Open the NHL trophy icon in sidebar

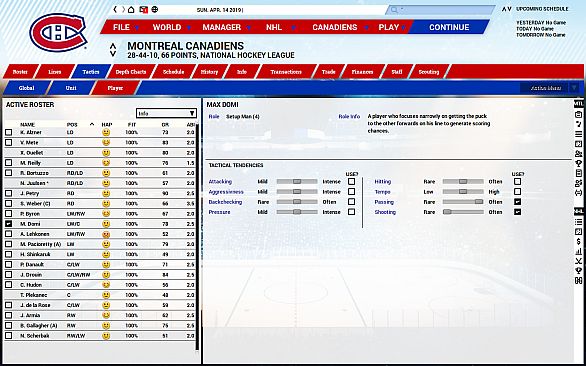click(579, 271)
